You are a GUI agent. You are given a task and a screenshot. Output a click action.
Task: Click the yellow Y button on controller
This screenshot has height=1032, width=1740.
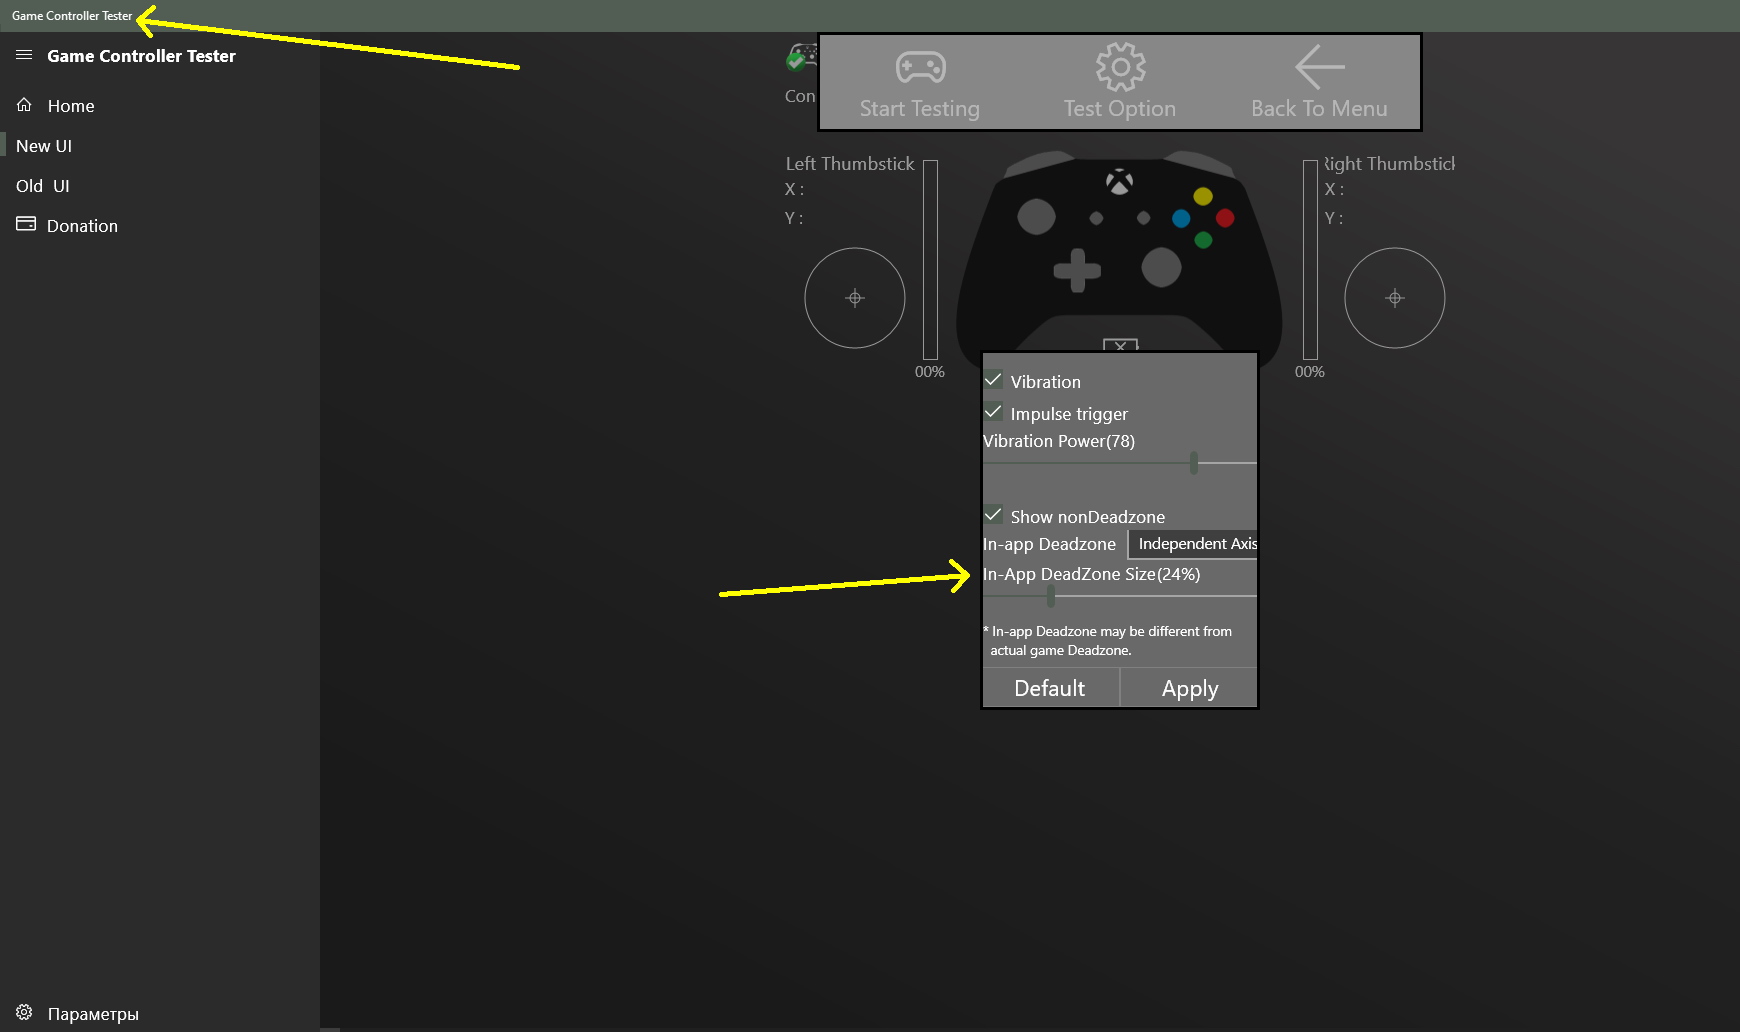(x=1203, y=196)
